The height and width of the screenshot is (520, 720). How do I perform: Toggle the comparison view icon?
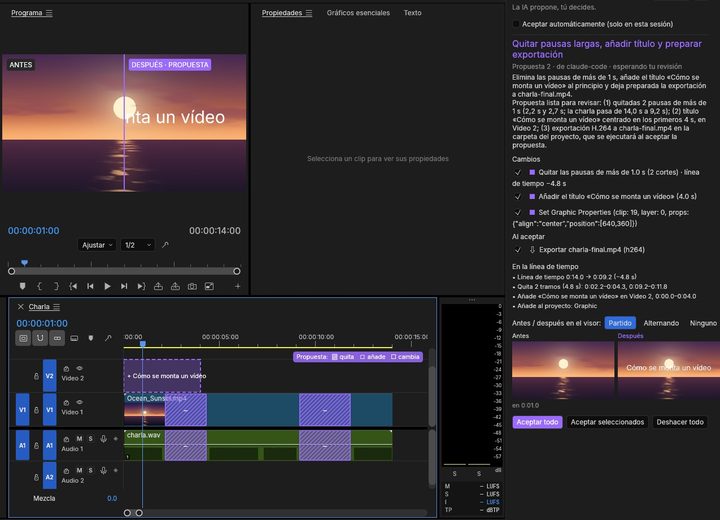point(209,286)
